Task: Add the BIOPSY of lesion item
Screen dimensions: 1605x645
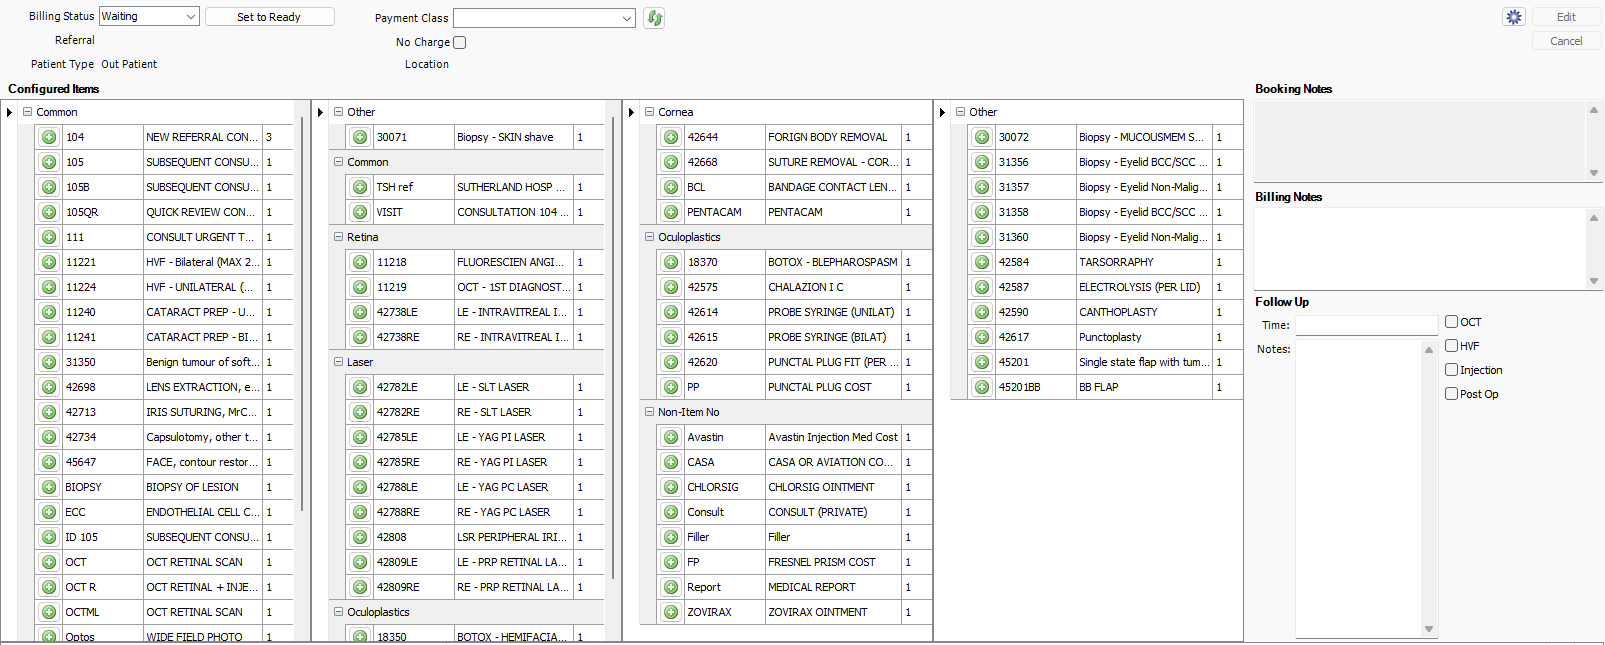Action: tap(48, 487)
